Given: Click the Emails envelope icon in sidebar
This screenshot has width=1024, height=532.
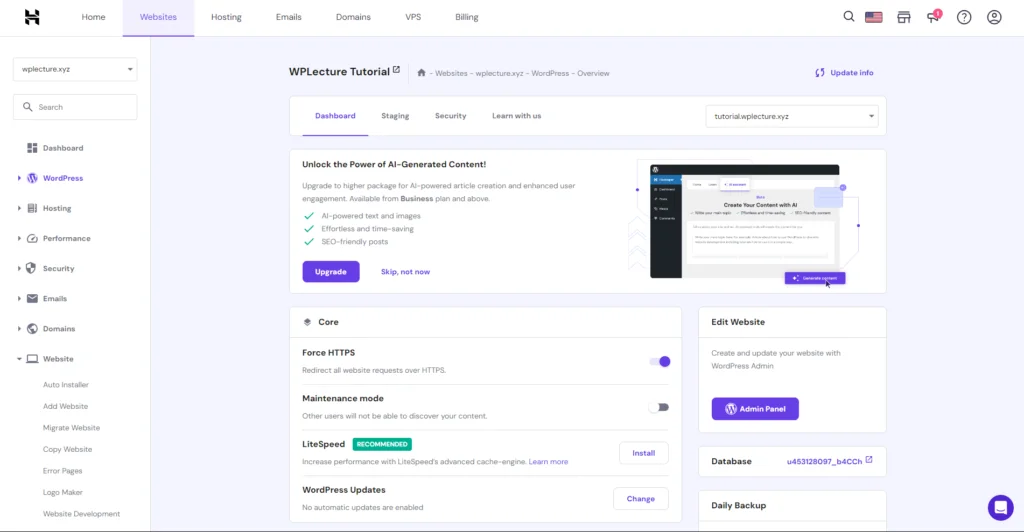Looking at the screenshot, I should (x=32, y=298).
